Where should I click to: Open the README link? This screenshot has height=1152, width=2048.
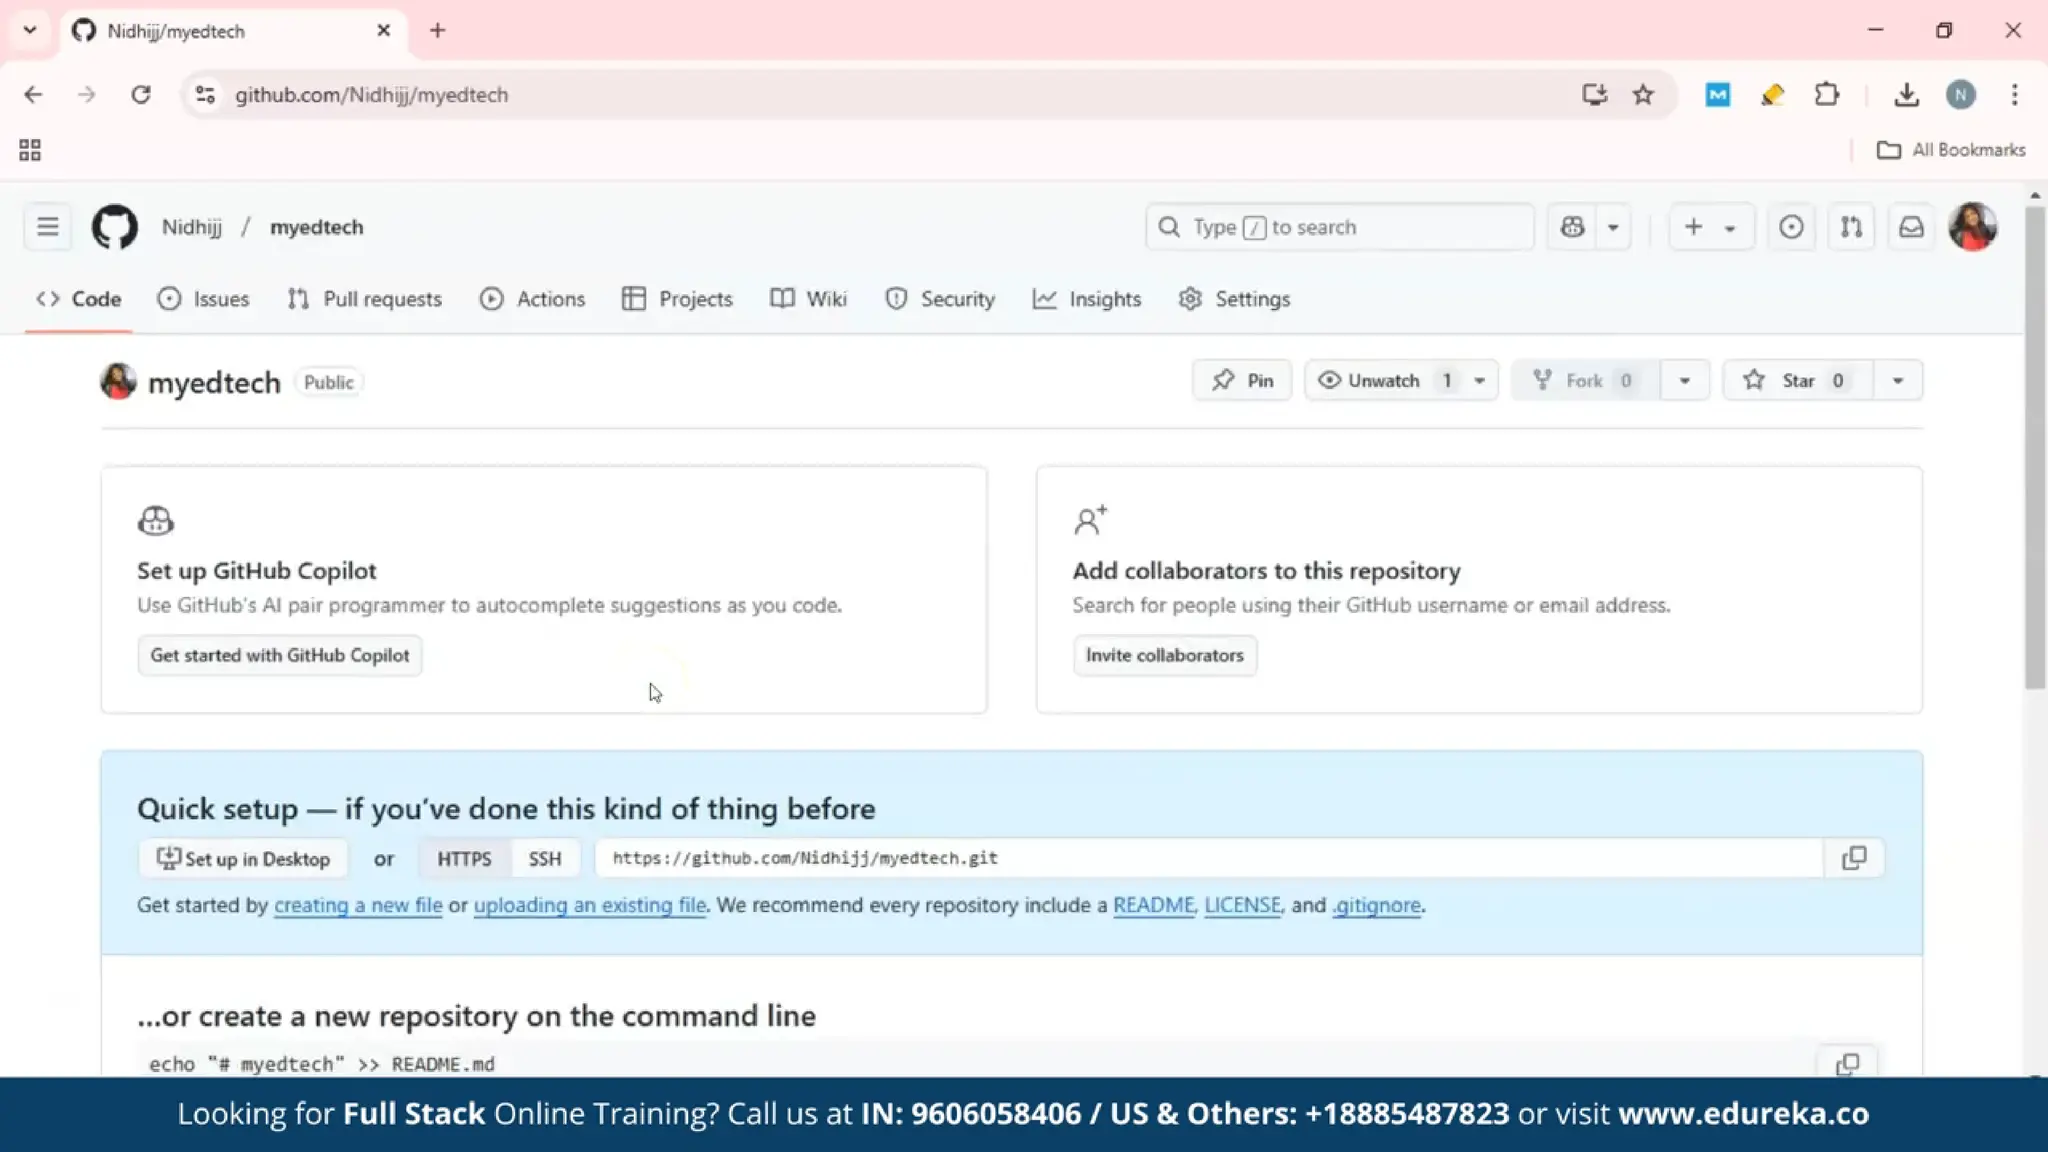(x=1154, y=905)
